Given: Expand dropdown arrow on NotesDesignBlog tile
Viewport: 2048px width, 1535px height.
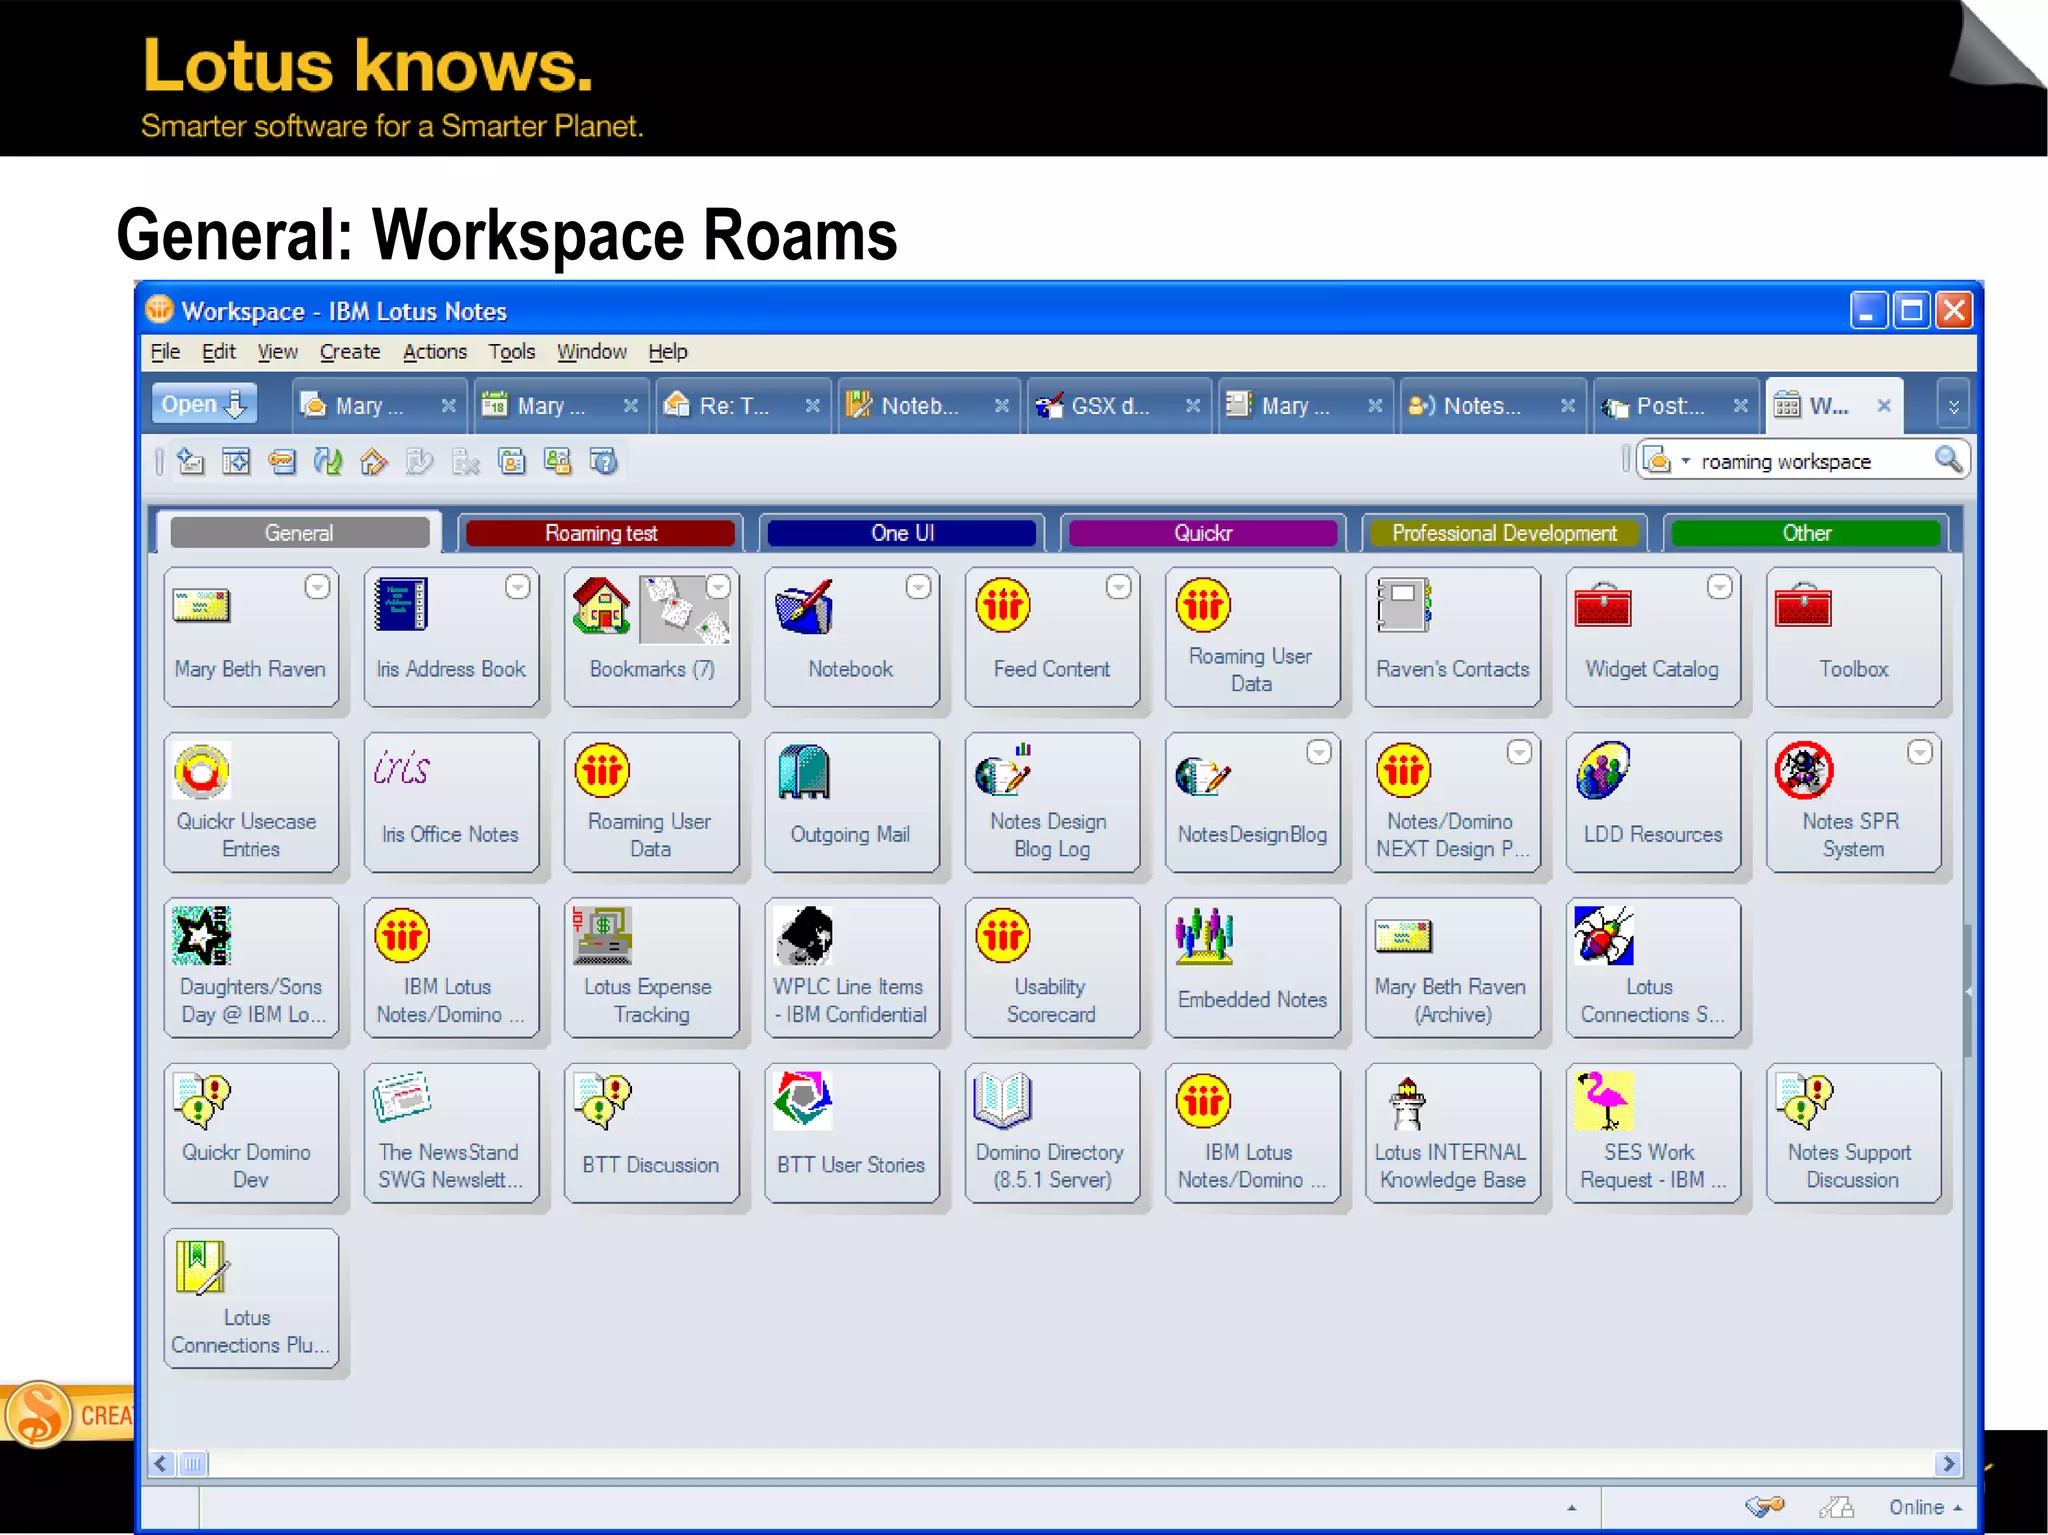Looking at the screenshot, I should pos(1319,752).
